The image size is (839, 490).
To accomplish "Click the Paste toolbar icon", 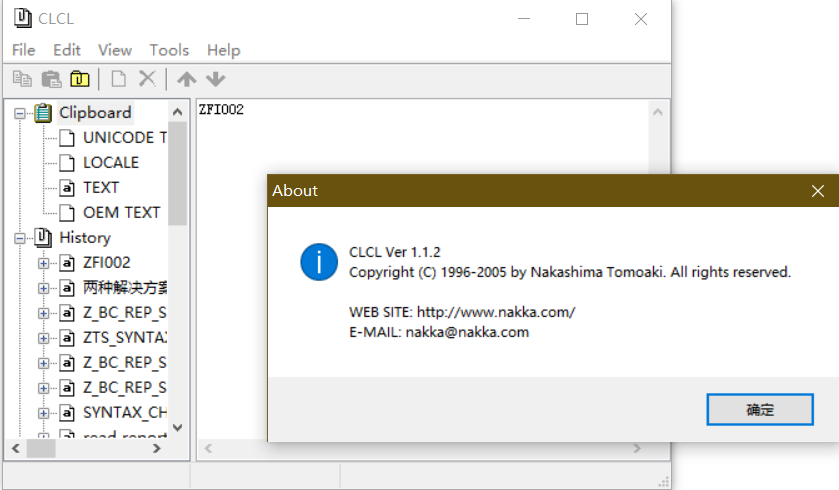I will click(x=51, y=79).
